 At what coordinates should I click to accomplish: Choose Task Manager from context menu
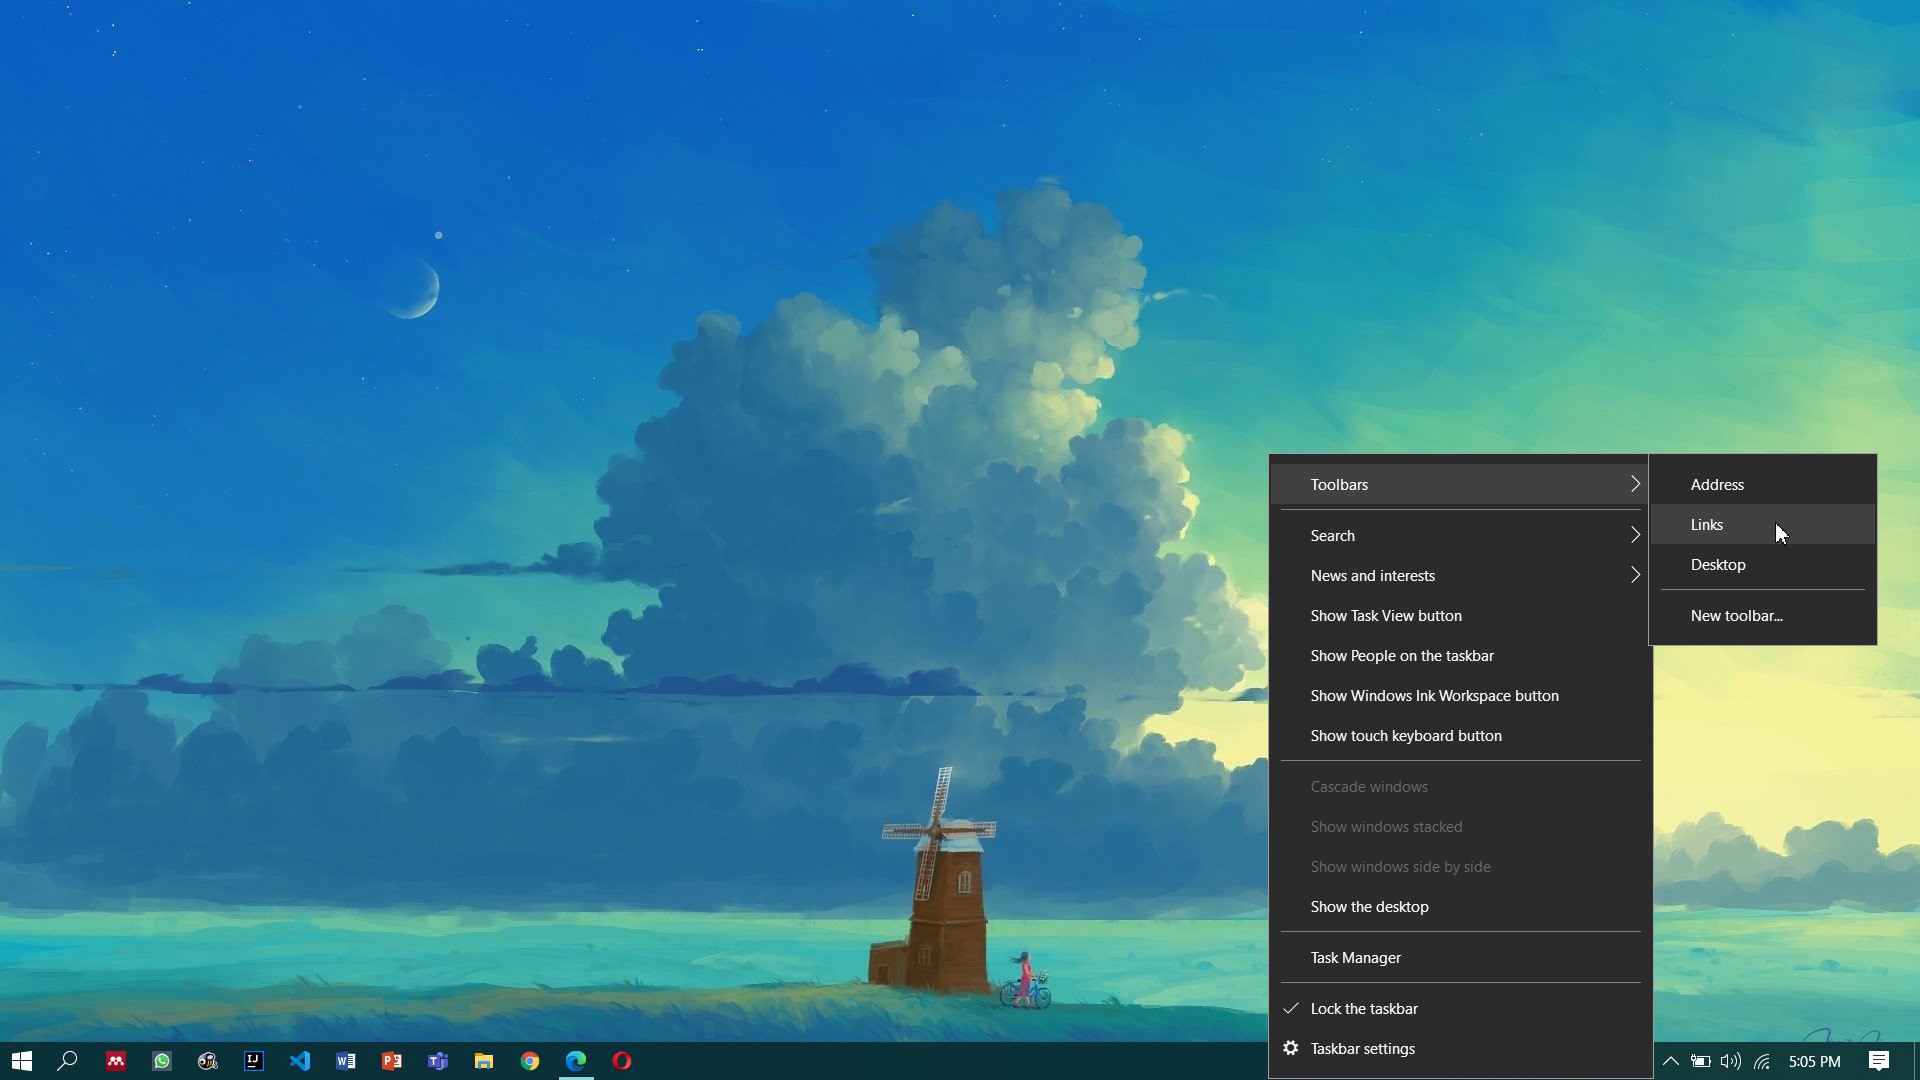click(x=1356, y=958)
